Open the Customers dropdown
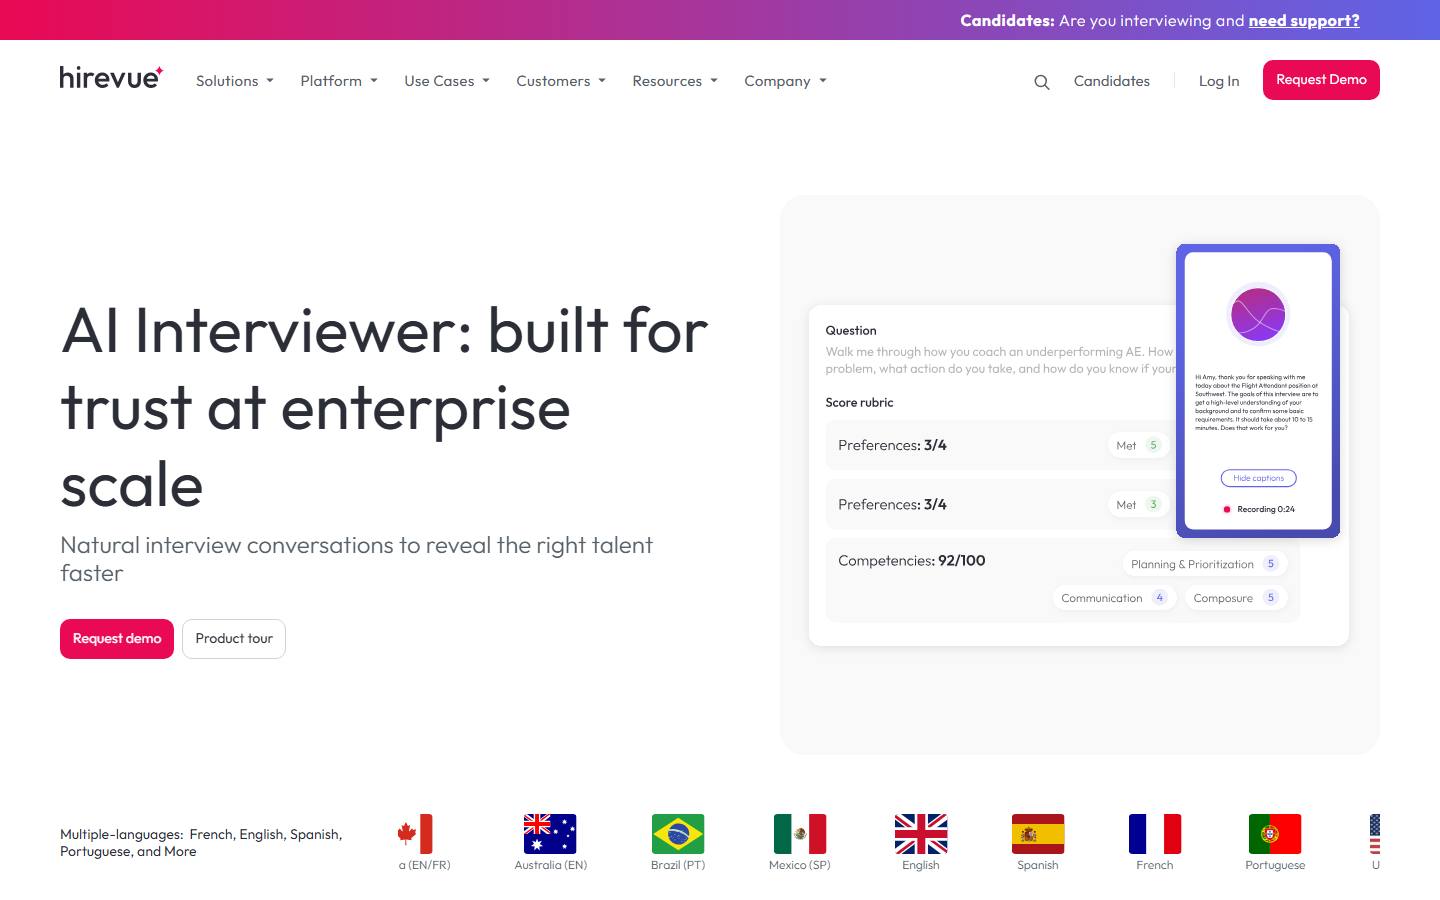Image resolution: width=1440 pixels, height=900 pixels. 561,81
